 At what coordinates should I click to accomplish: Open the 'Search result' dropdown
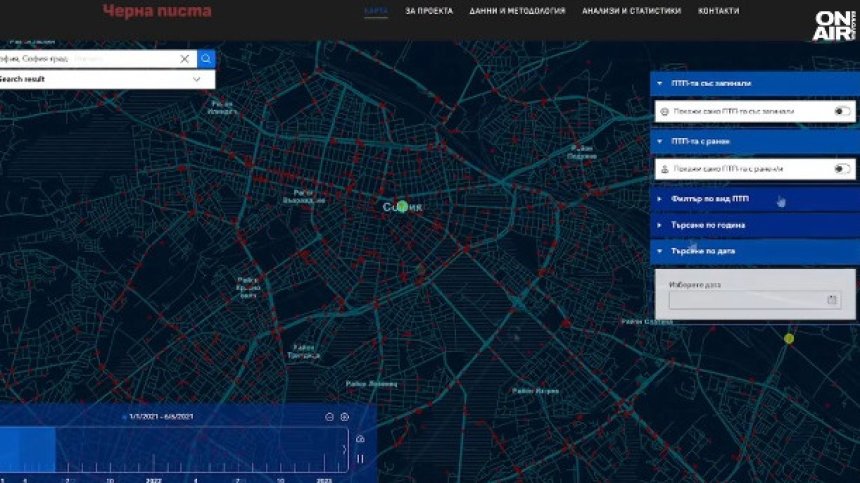[105, 79]
